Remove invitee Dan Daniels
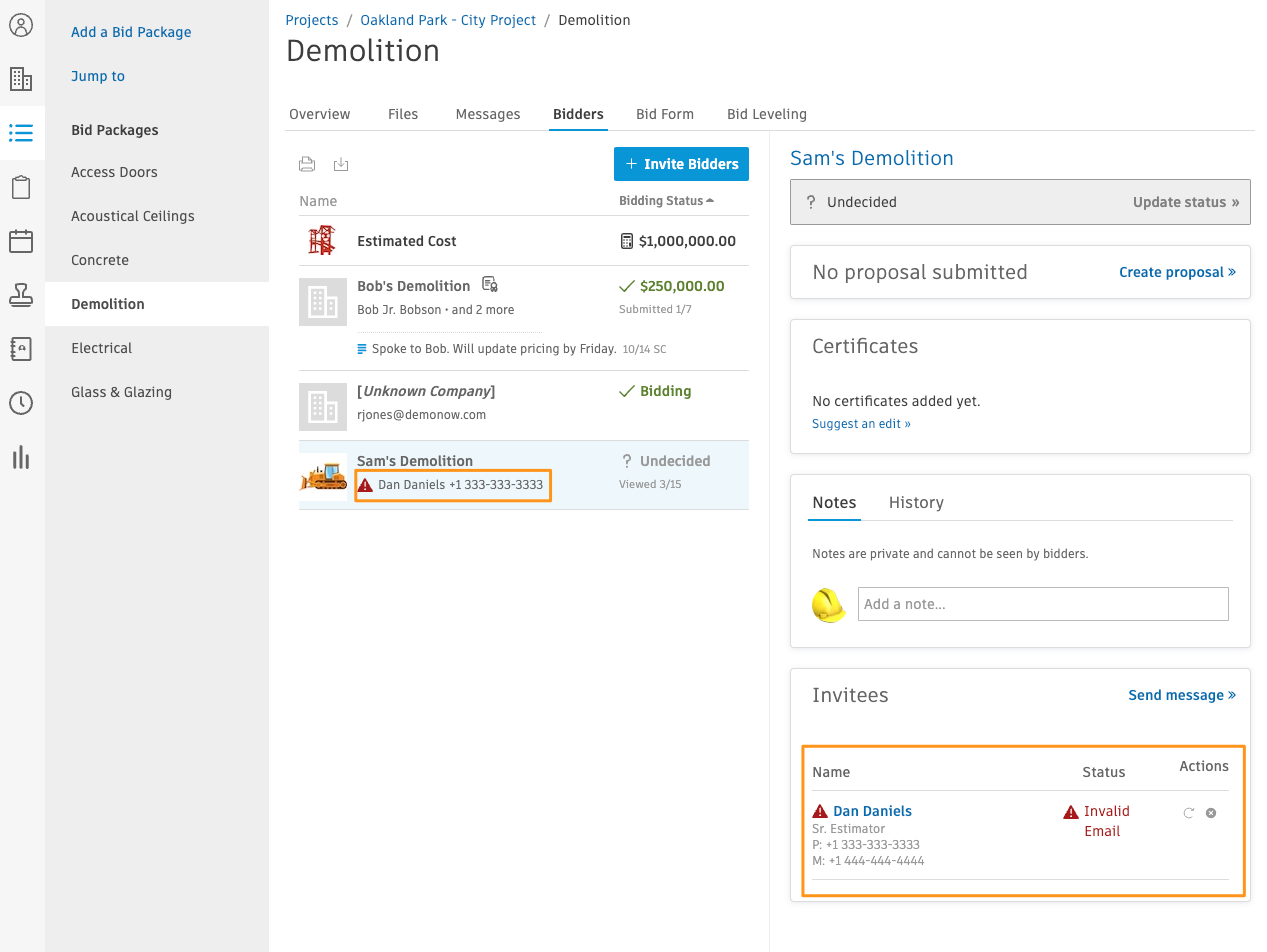The width and height of the screenshot is (1267, 952). (x=1211, y=813)
